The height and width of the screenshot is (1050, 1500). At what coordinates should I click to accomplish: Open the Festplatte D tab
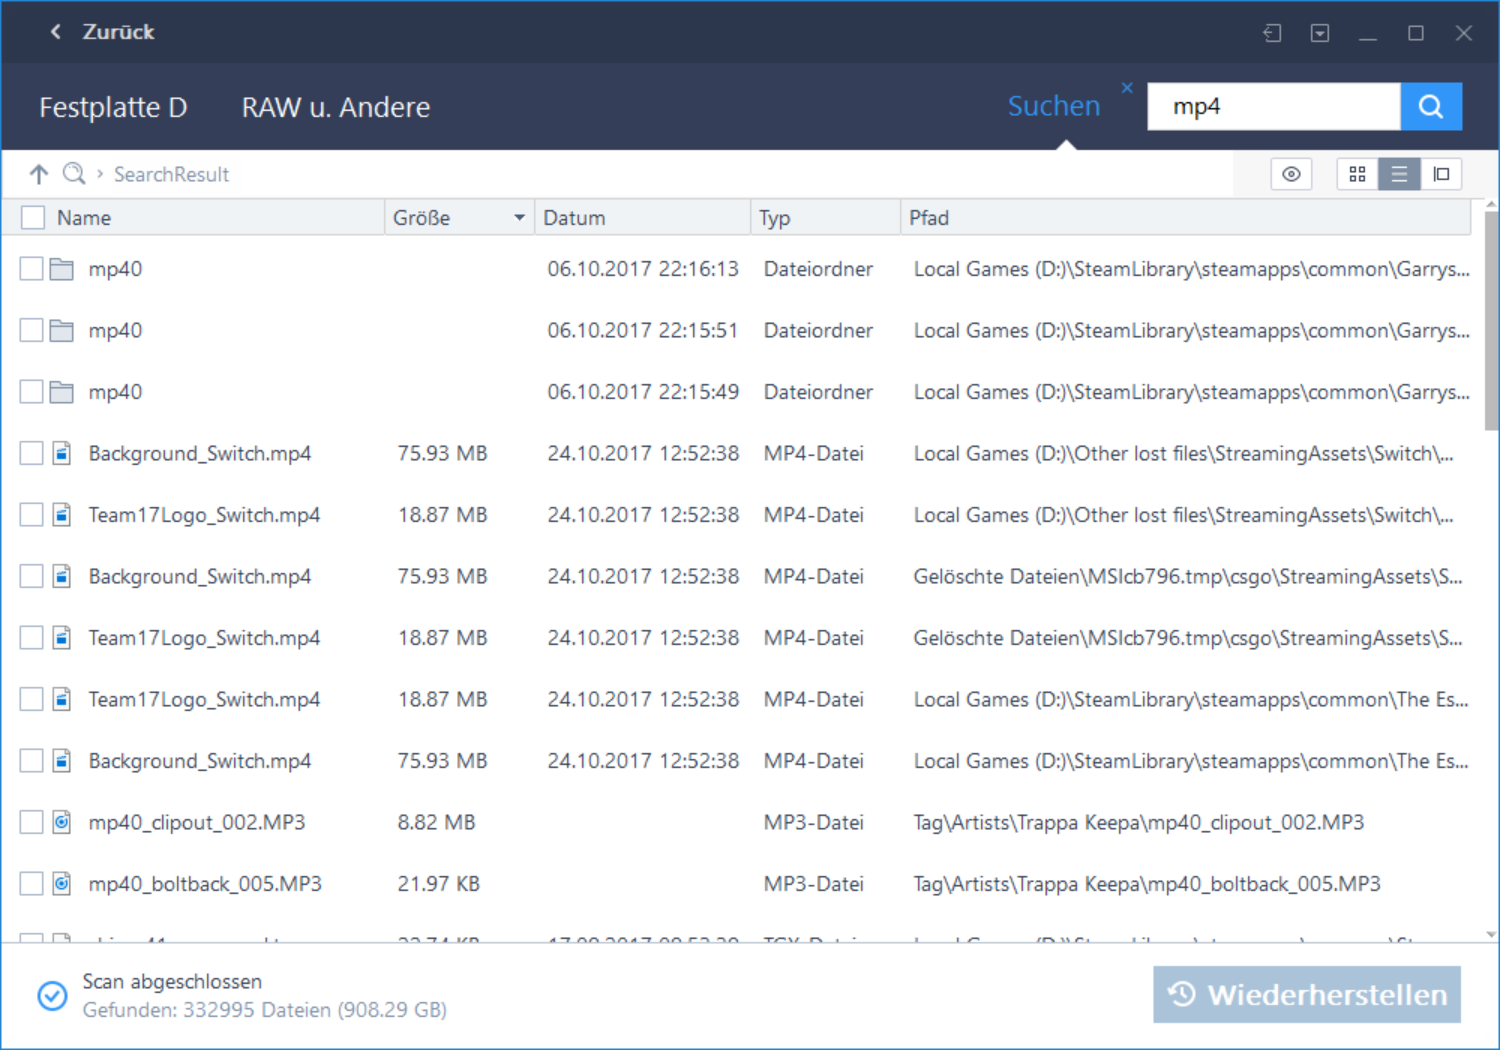(113, 107)
